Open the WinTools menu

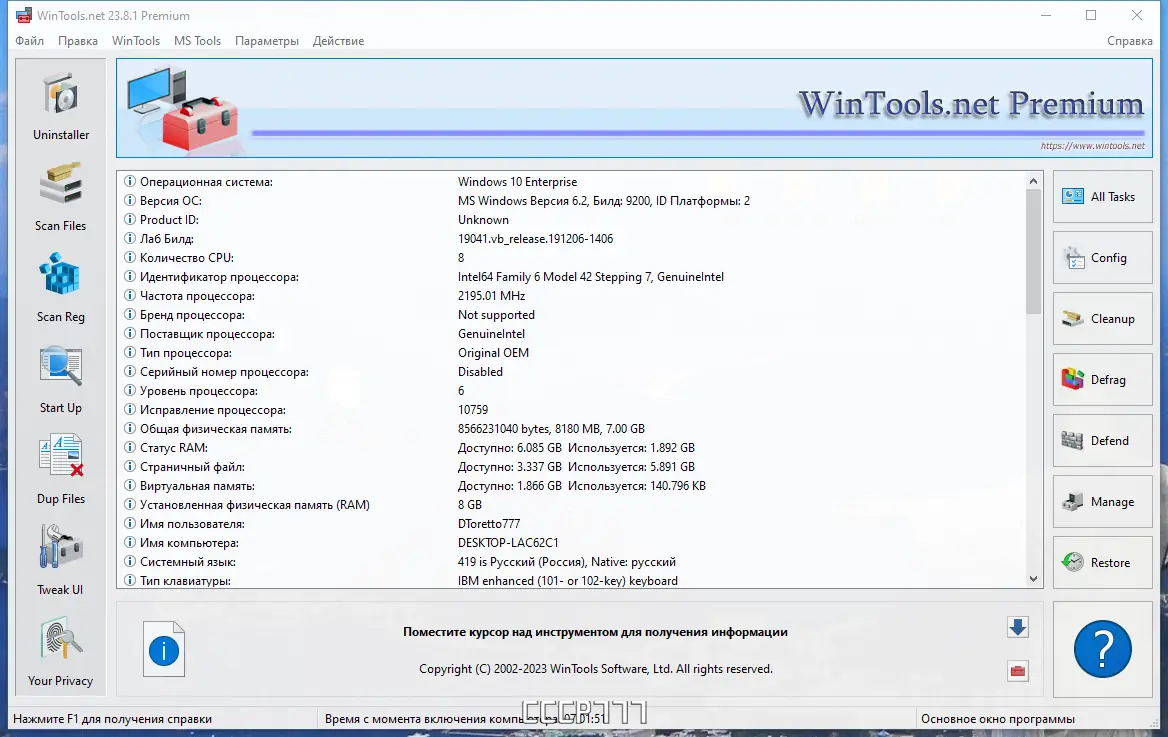pyautogui.click(x=135, y=41)
